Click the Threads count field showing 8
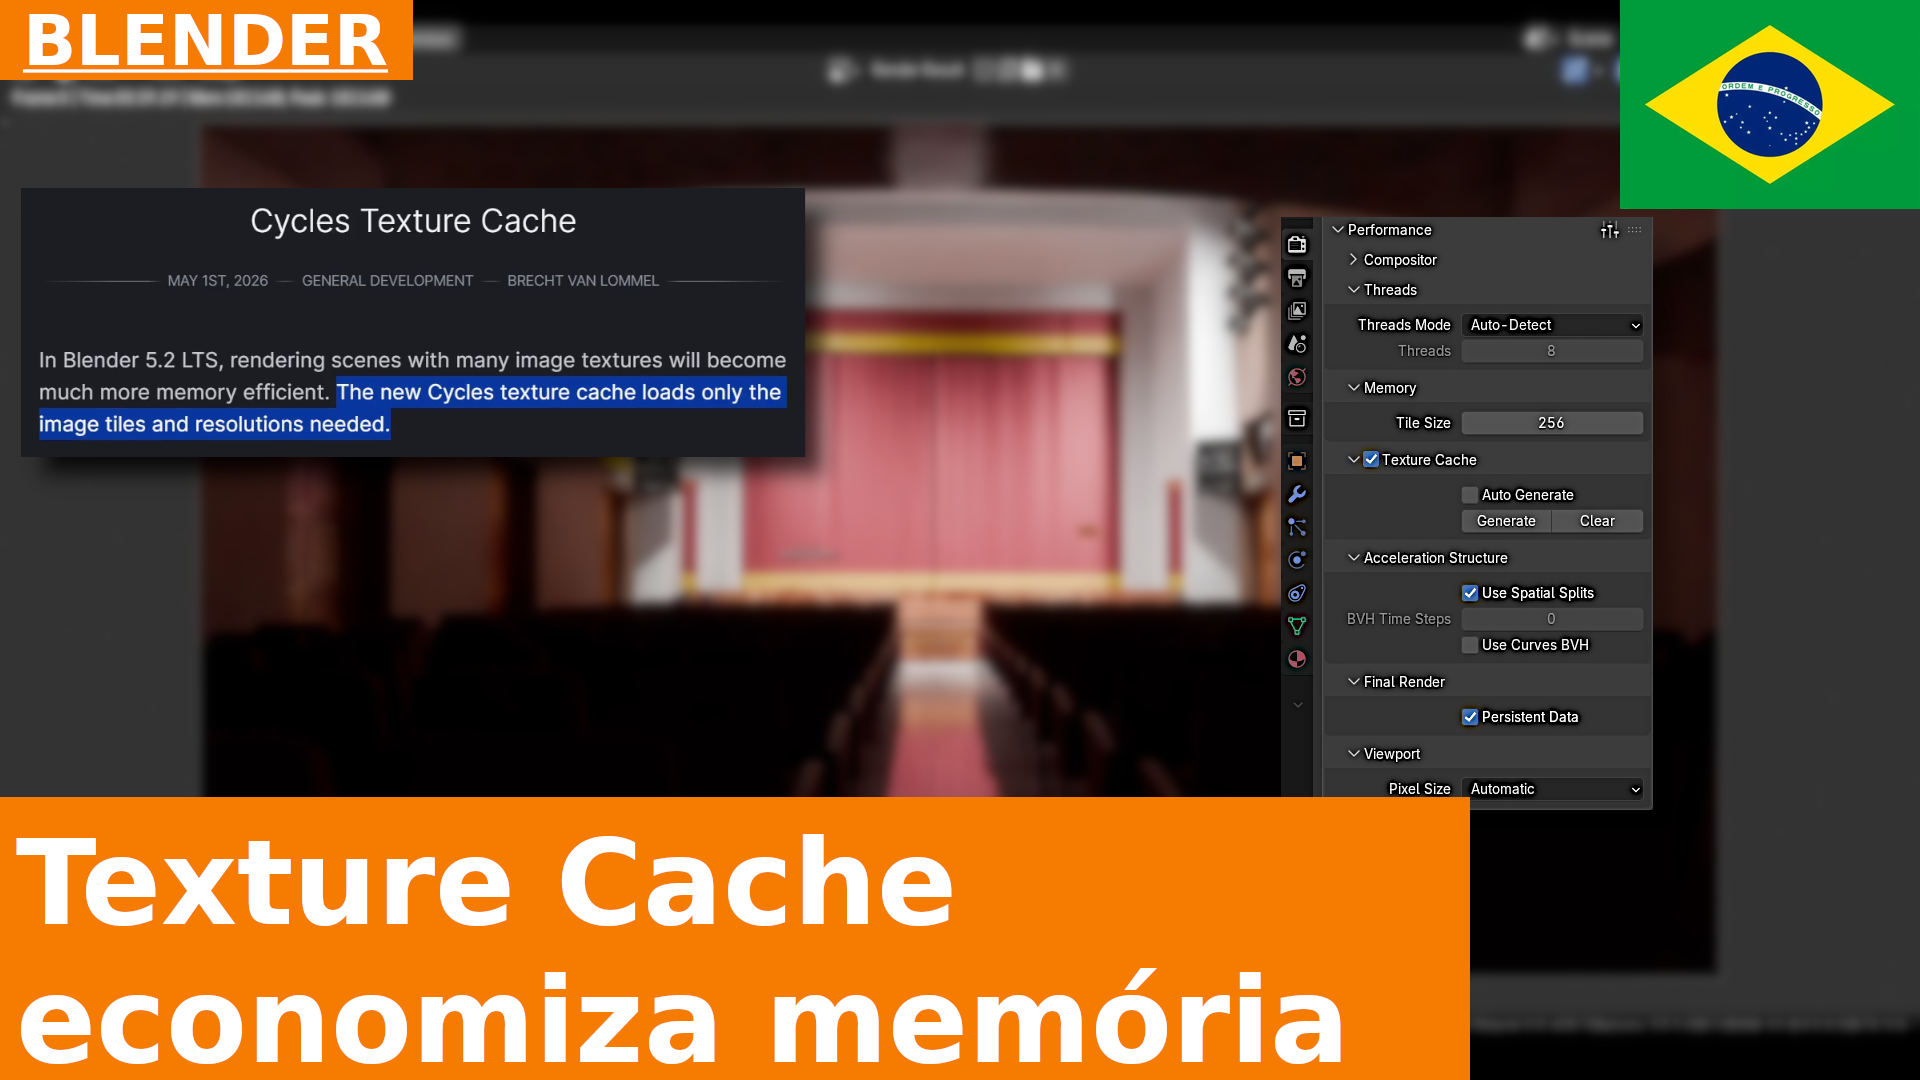The height and width of the screenshot is (1080, 1920). [1552, 351]
